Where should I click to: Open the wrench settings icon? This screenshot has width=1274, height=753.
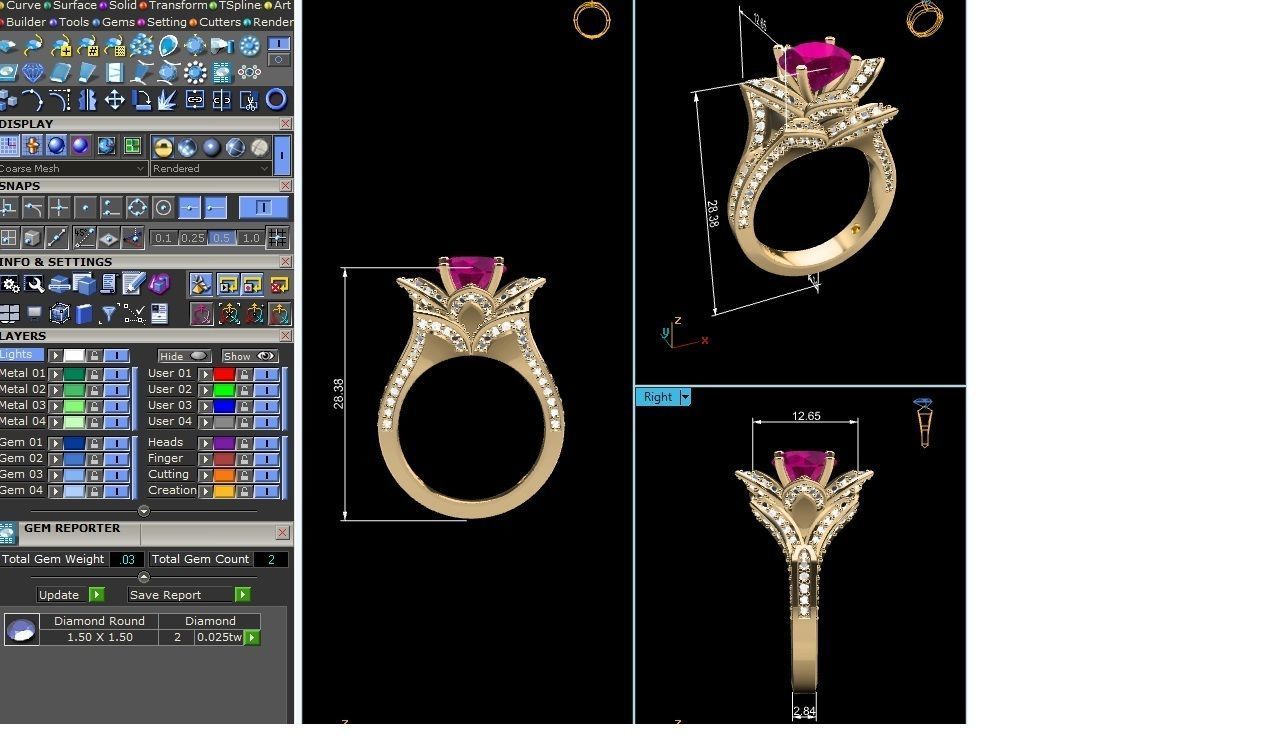click(x=34, y=284)
